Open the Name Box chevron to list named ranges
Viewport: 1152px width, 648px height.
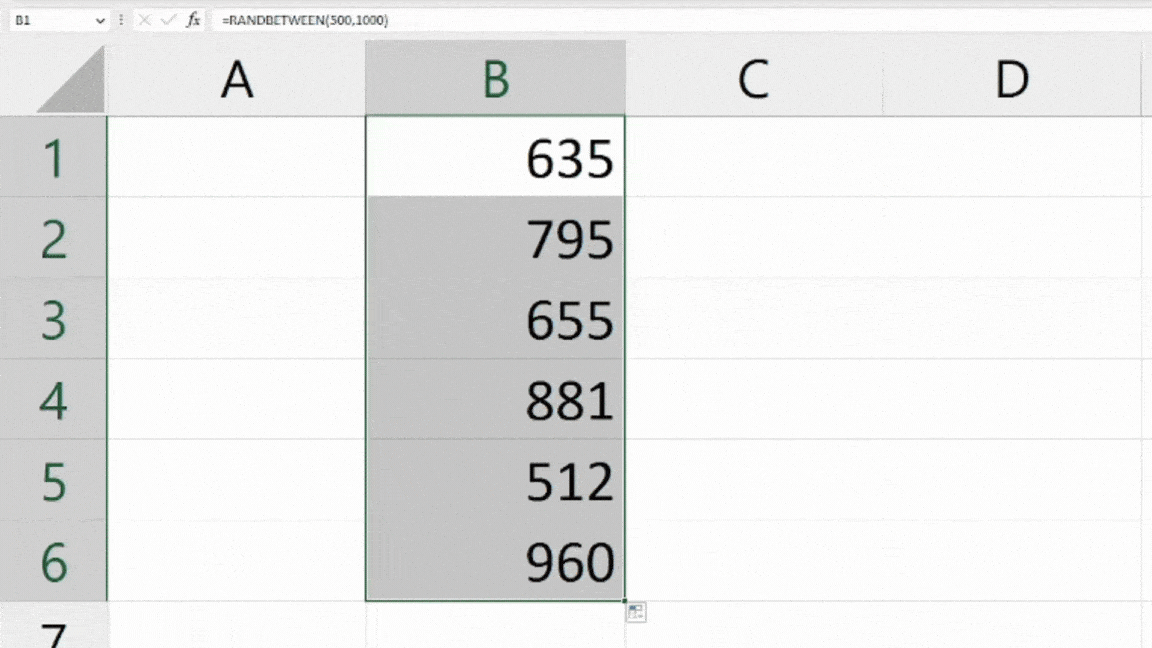98,20
